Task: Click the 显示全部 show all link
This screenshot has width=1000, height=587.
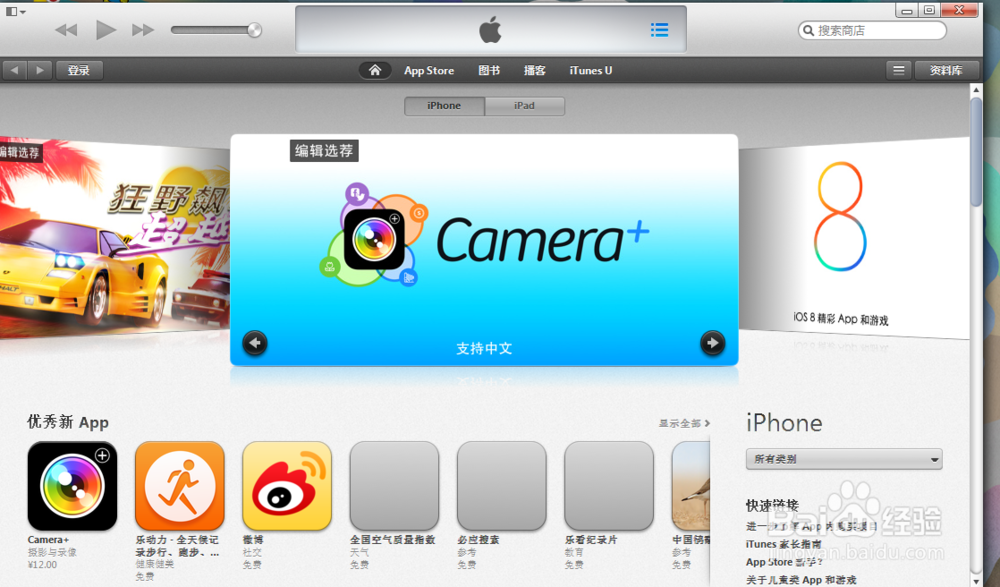Action: (684, 423)
